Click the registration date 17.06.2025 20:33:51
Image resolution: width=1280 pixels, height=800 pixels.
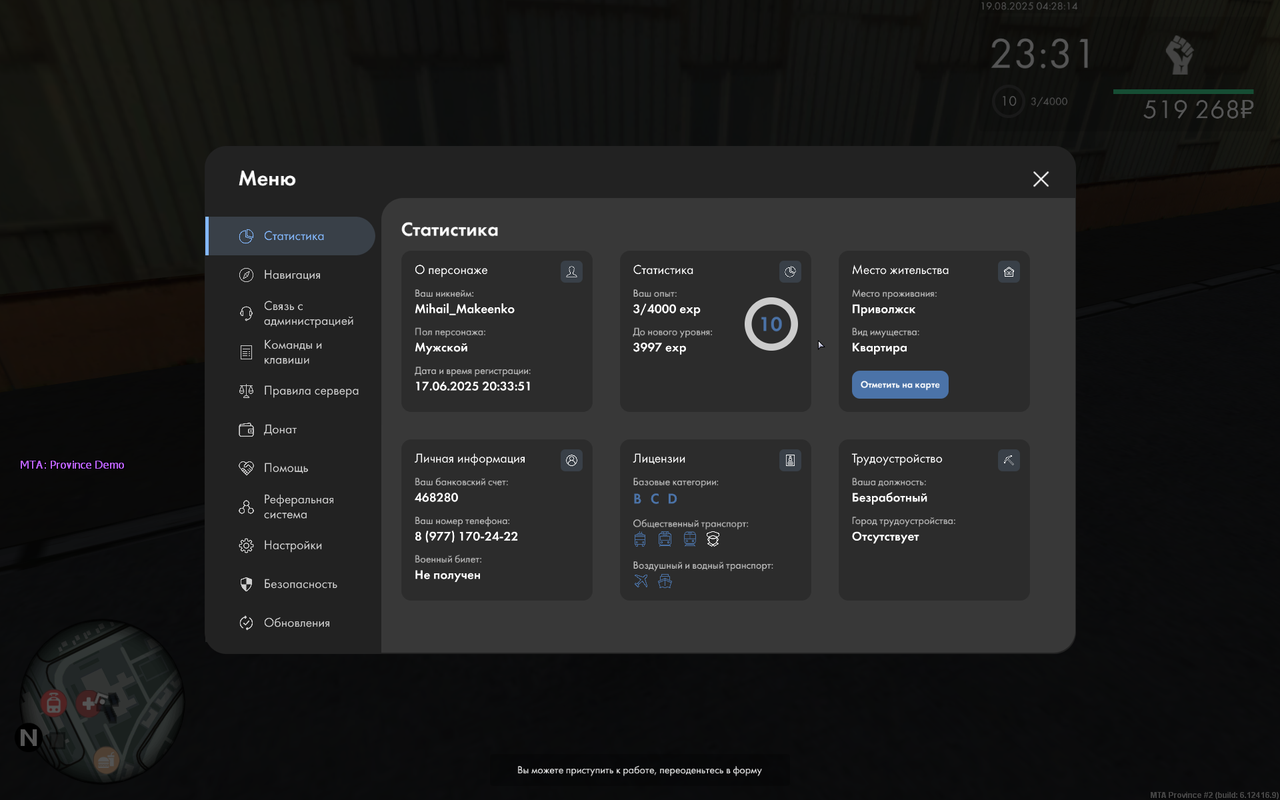point(473,386)
